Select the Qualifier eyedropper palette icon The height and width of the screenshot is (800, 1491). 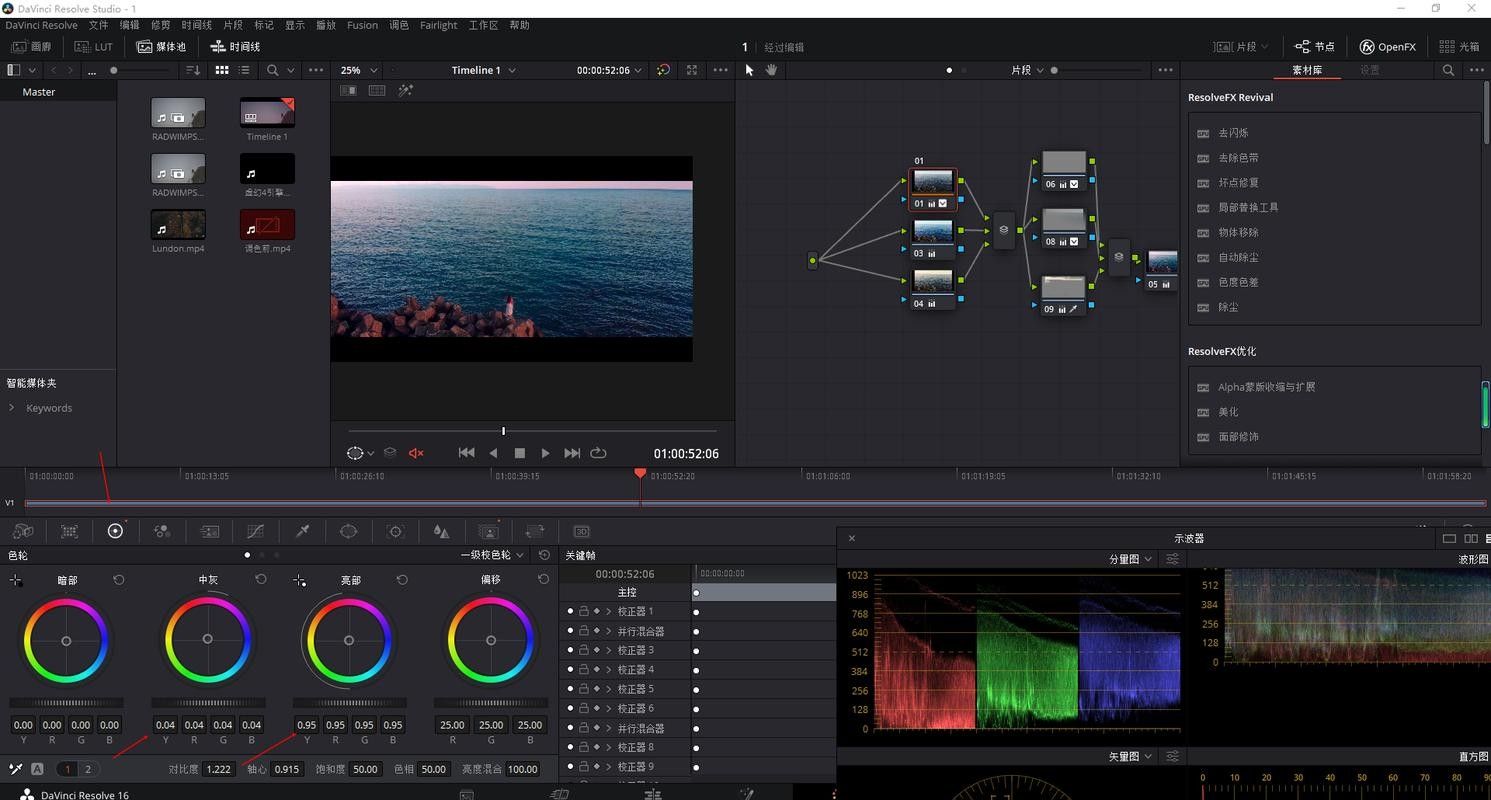[302, 531]
